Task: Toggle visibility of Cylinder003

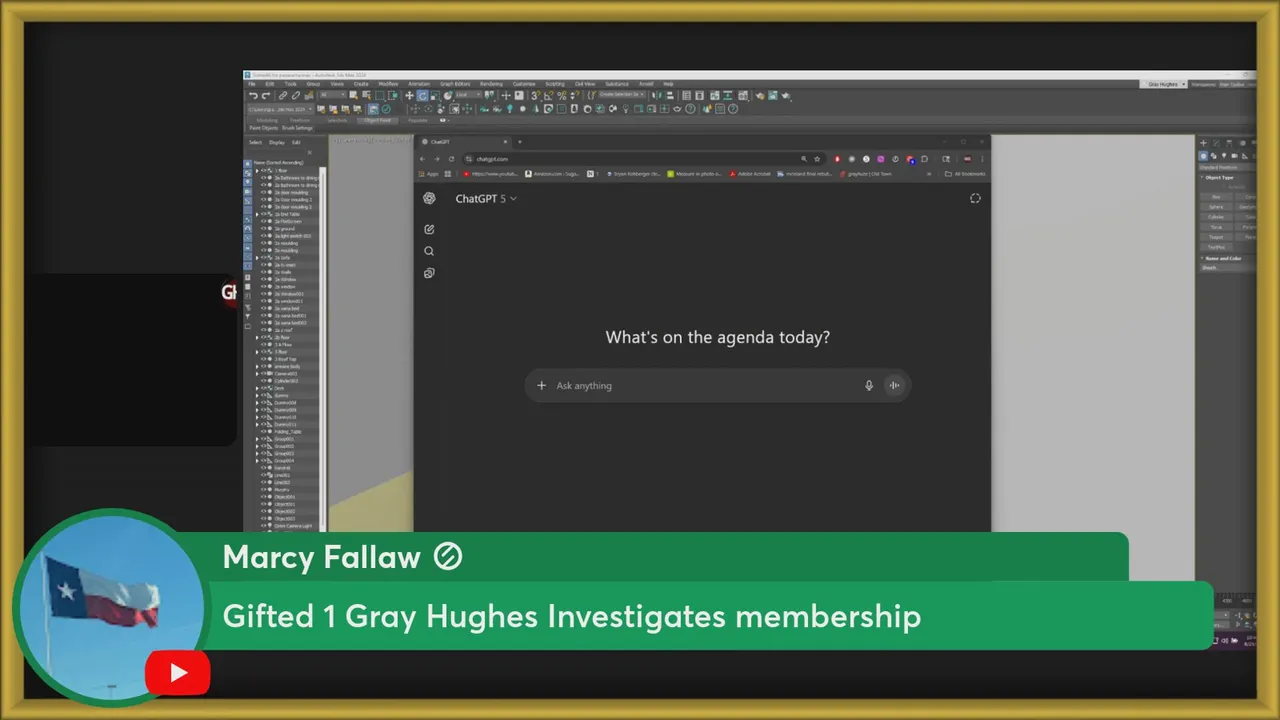Action: point(263,381)
